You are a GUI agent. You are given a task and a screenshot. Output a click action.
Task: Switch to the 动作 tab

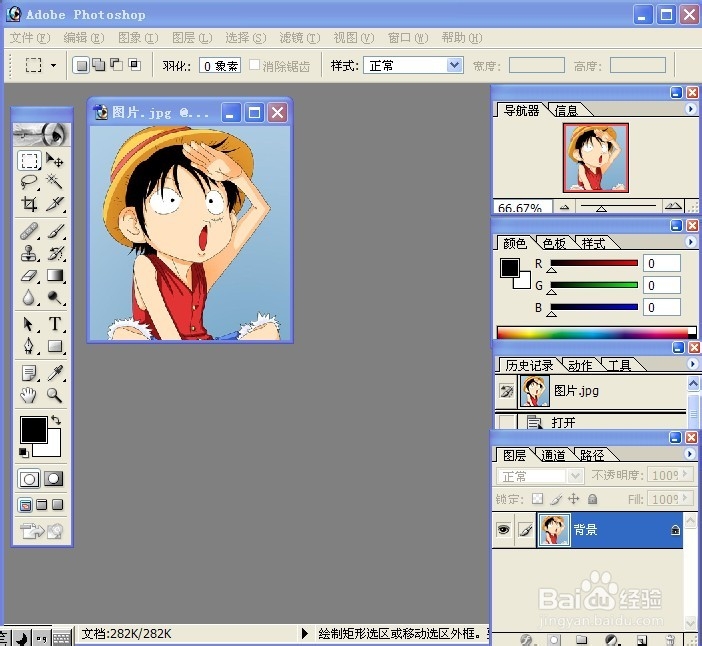click(580, 366)
